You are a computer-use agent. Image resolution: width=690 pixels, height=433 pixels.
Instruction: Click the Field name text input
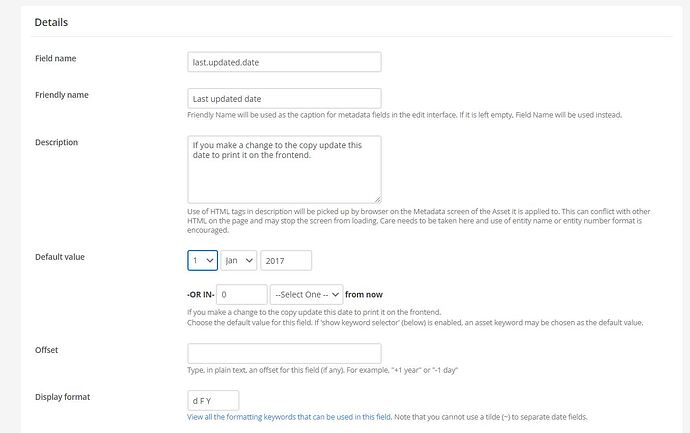284,62
